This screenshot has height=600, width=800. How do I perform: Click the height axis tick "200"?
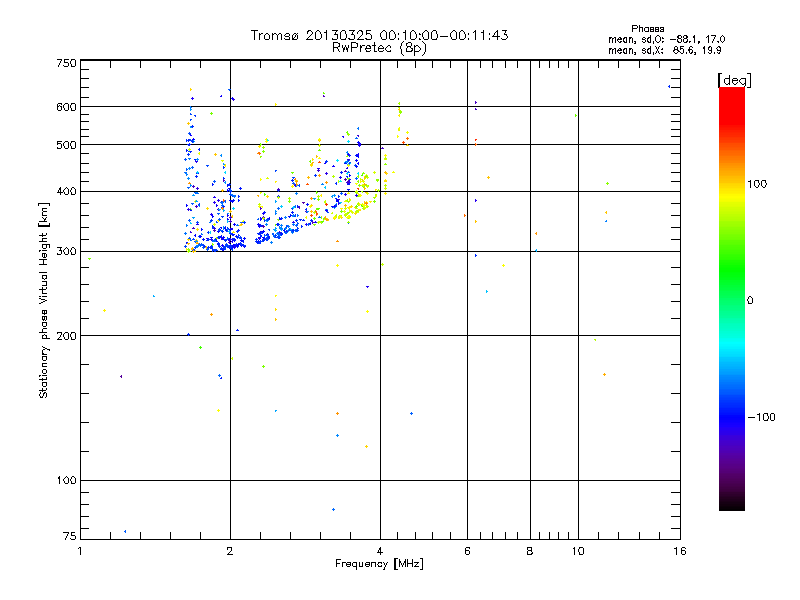(x=67, y=336)
